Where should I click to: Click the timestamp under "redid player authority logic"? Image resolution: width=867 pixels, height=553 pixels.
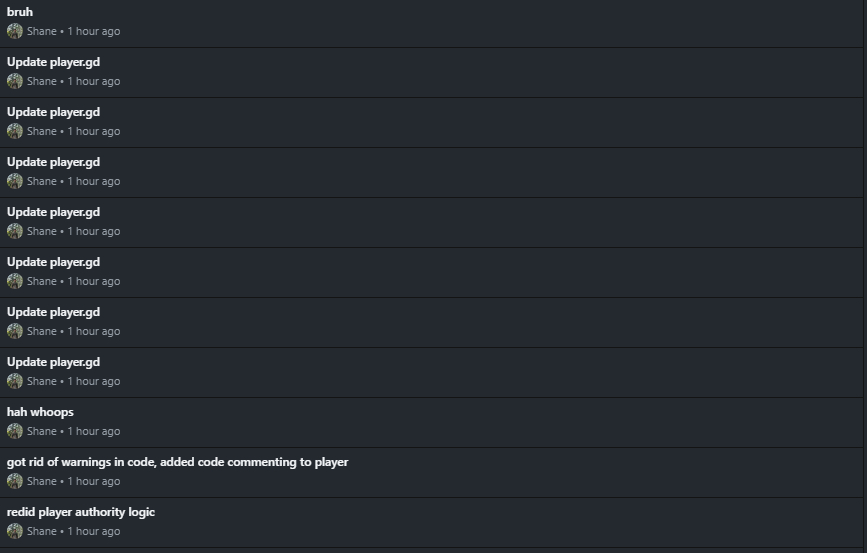point(94,531)
